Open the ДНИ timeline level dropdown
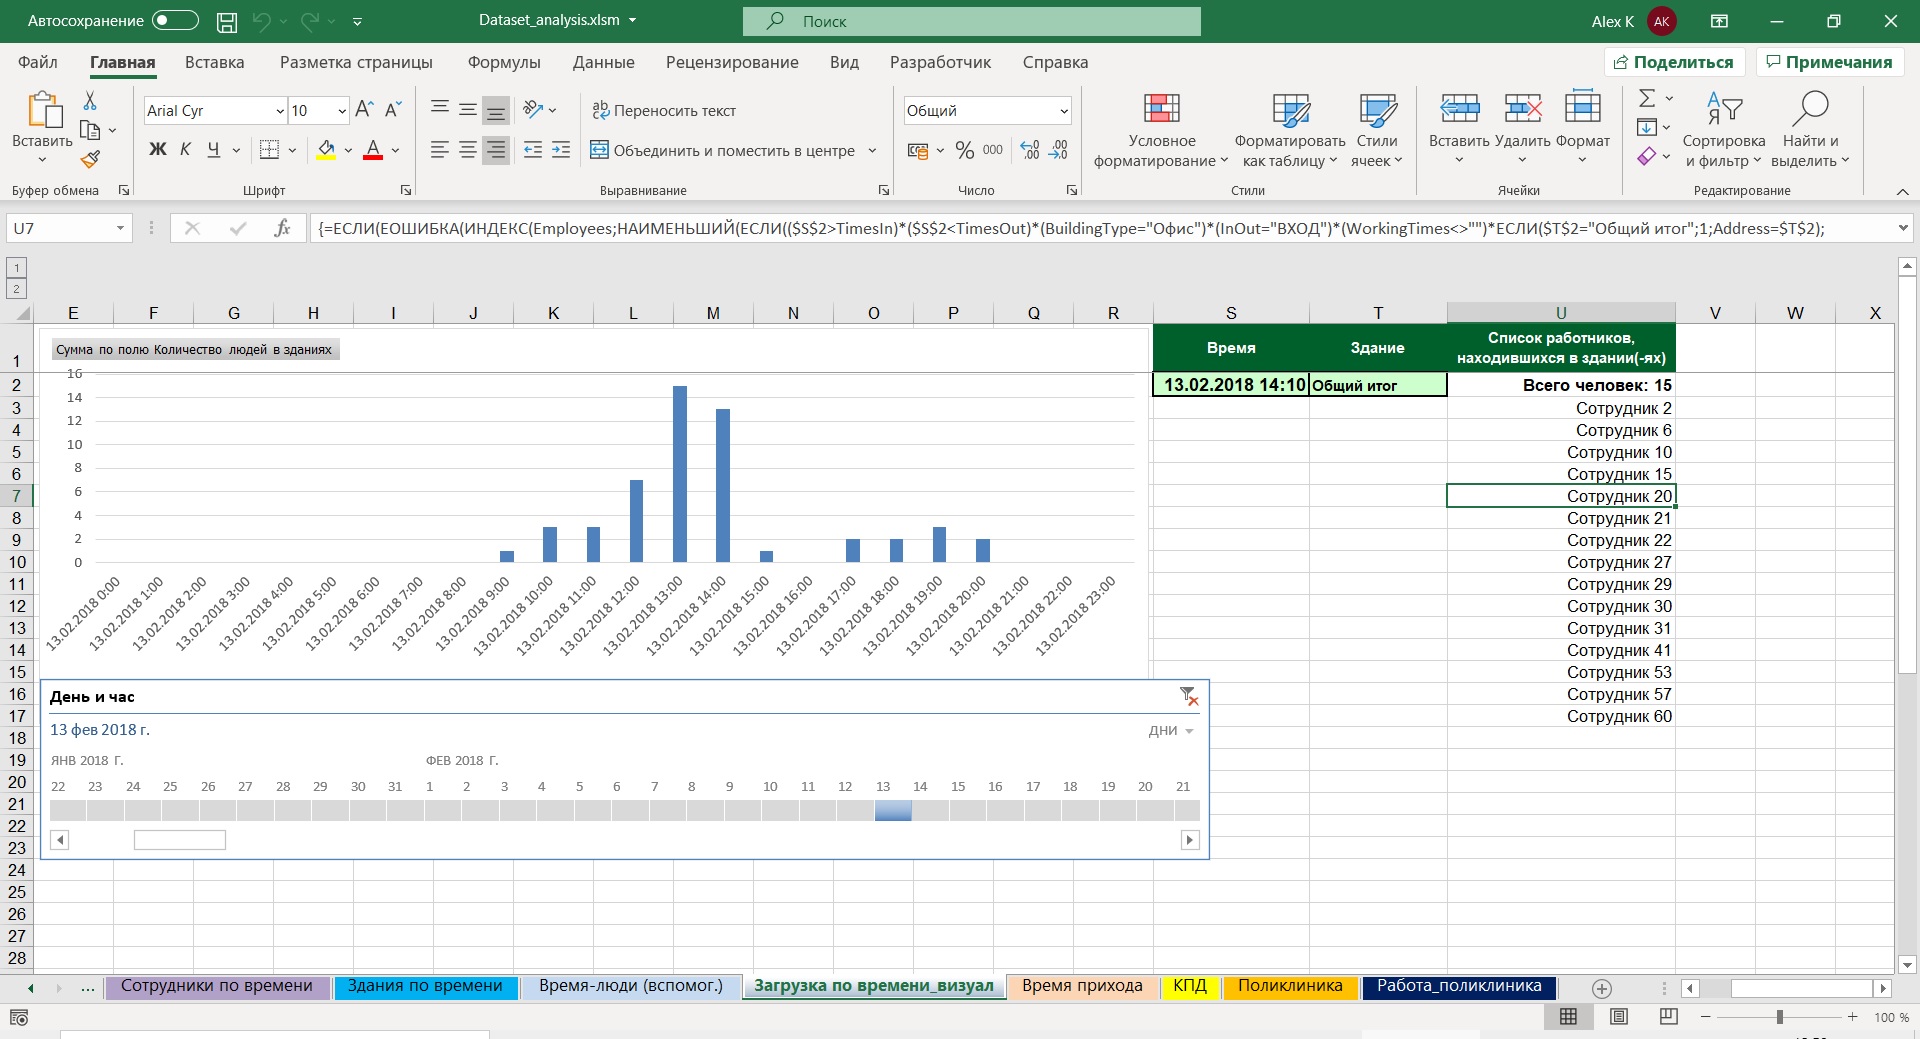This screenshot has width=1920, height=1039. pyautogui.click(x=1171, y=731)
